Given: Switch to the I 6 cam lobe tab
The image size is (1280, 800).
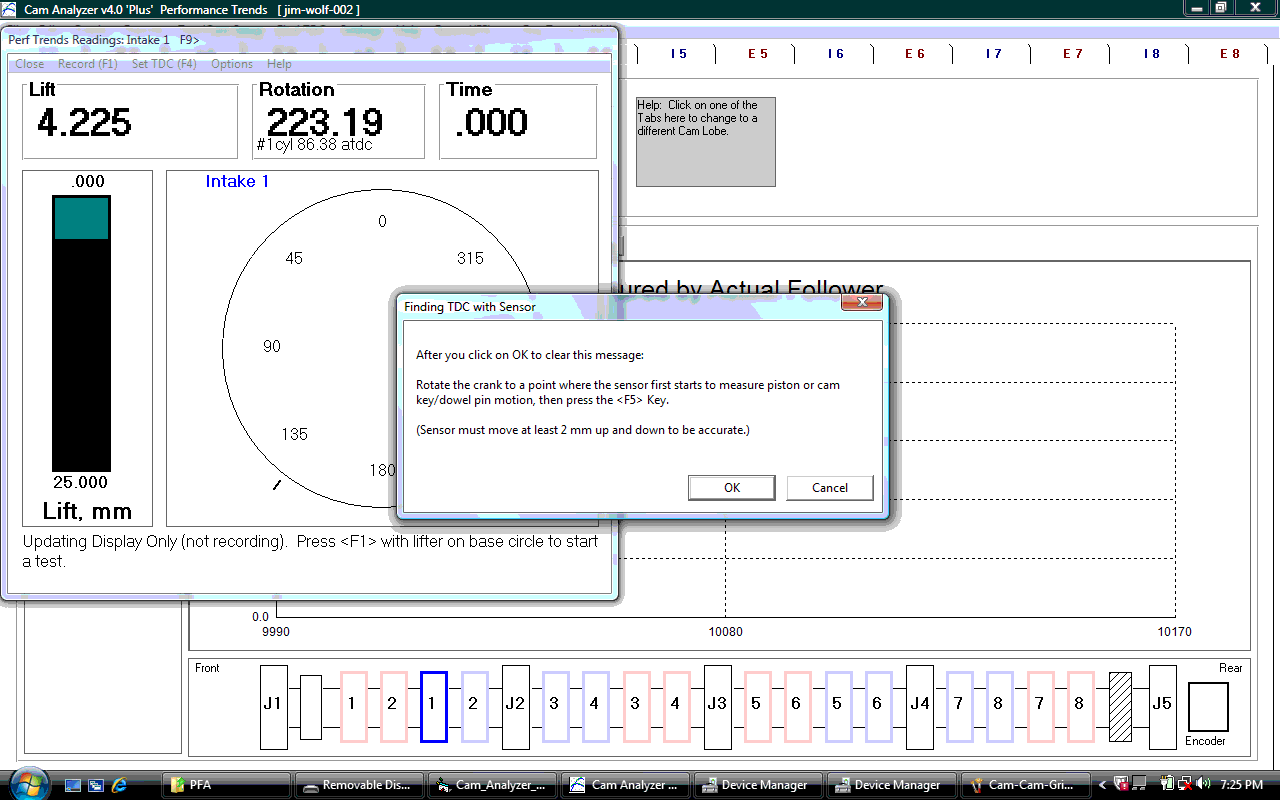Looking at the screenshot, I should coord(836,54).
